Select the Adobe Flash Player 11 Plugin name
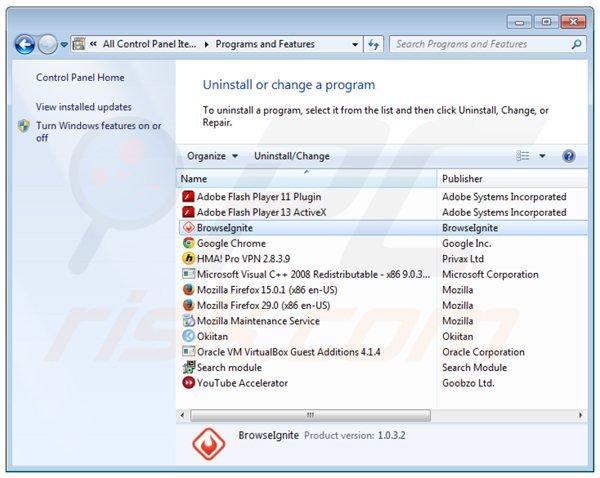 pyautogui.click(x=259, y=197)
